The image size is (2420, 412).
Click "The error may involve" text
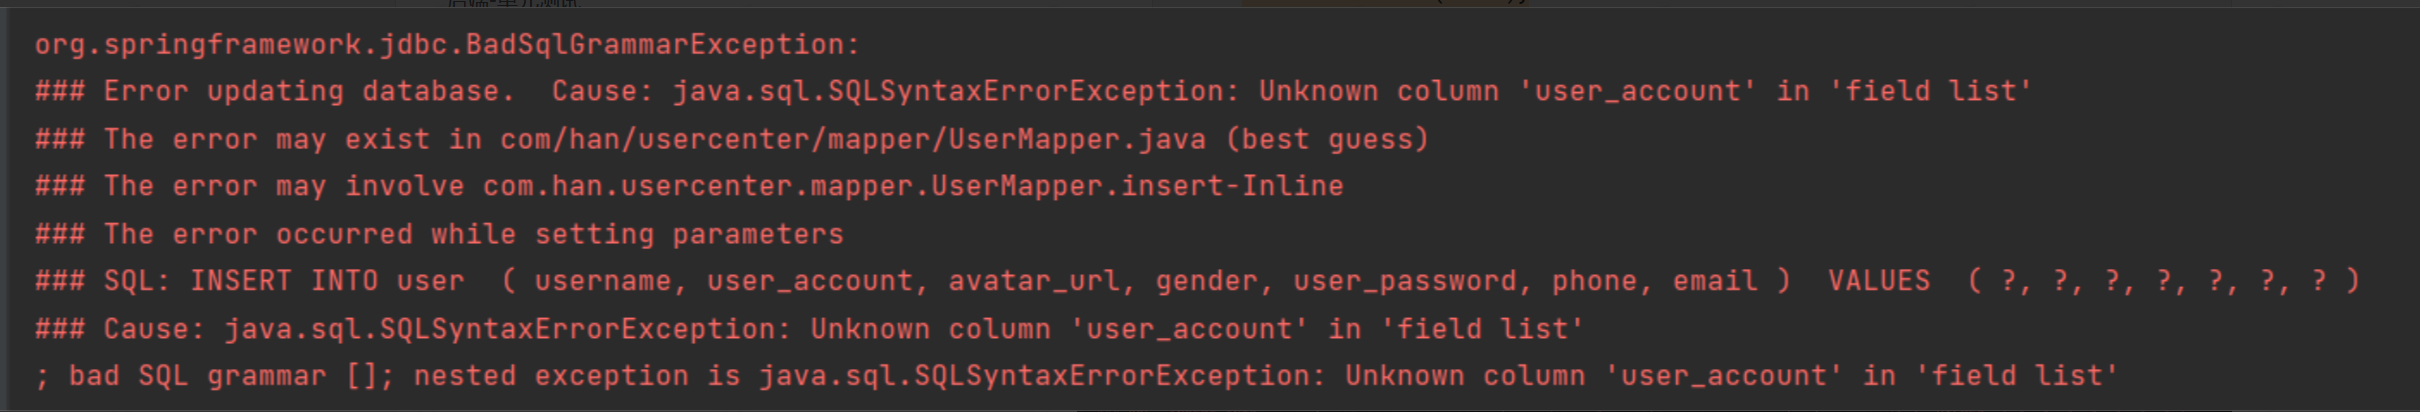[x=284, y=186]
